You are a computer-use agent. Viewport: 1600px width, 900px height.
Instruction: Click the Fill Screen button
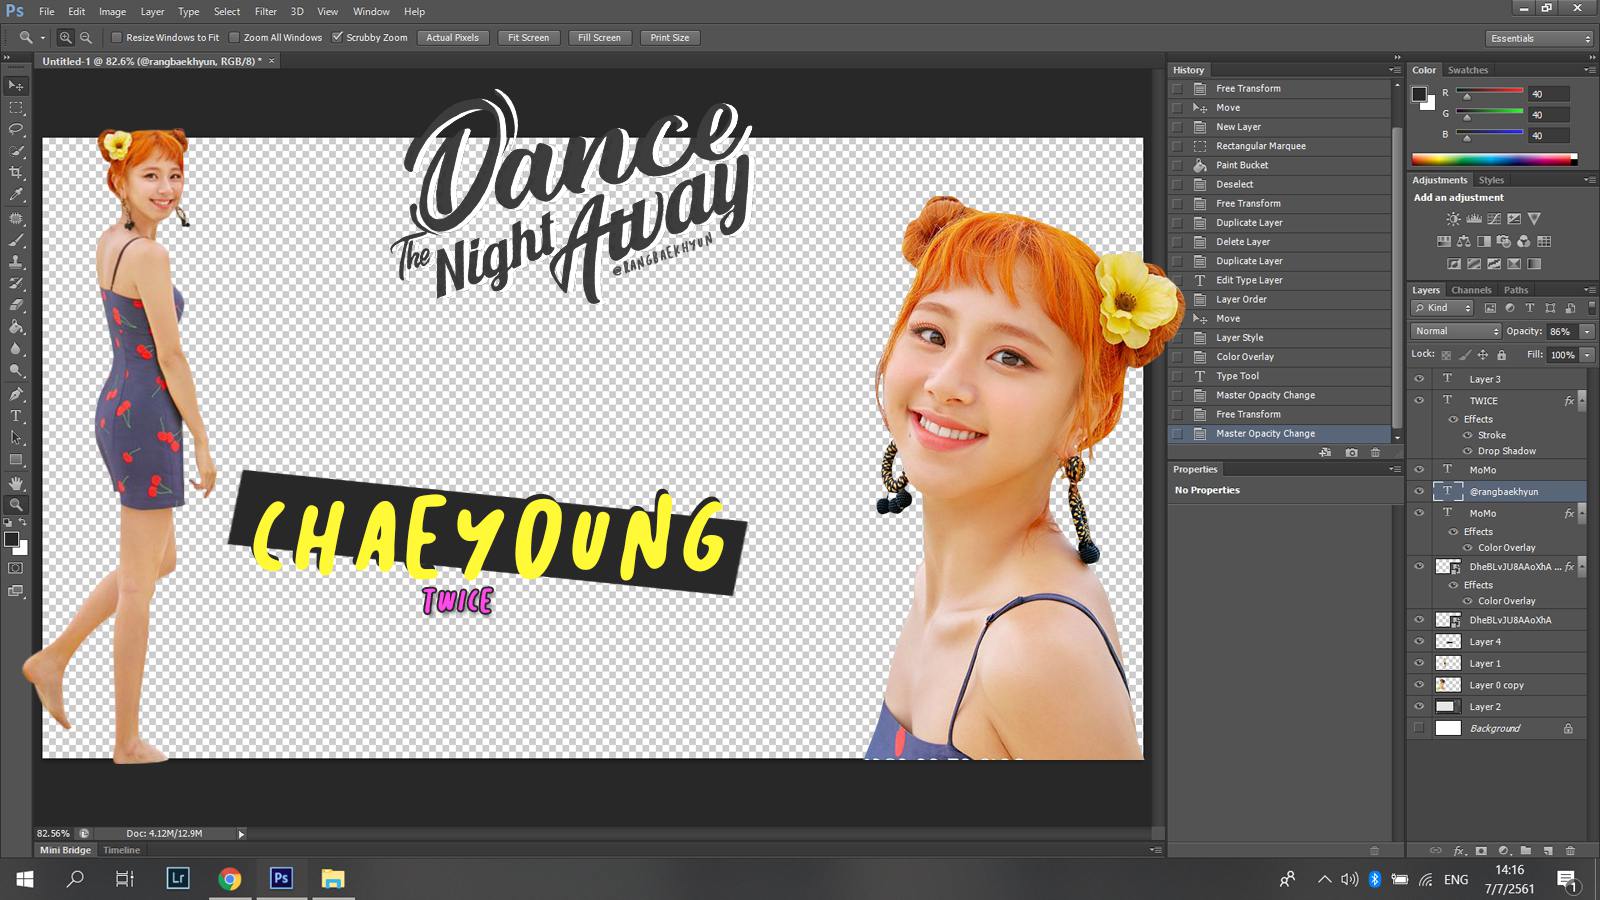[599, 38]
